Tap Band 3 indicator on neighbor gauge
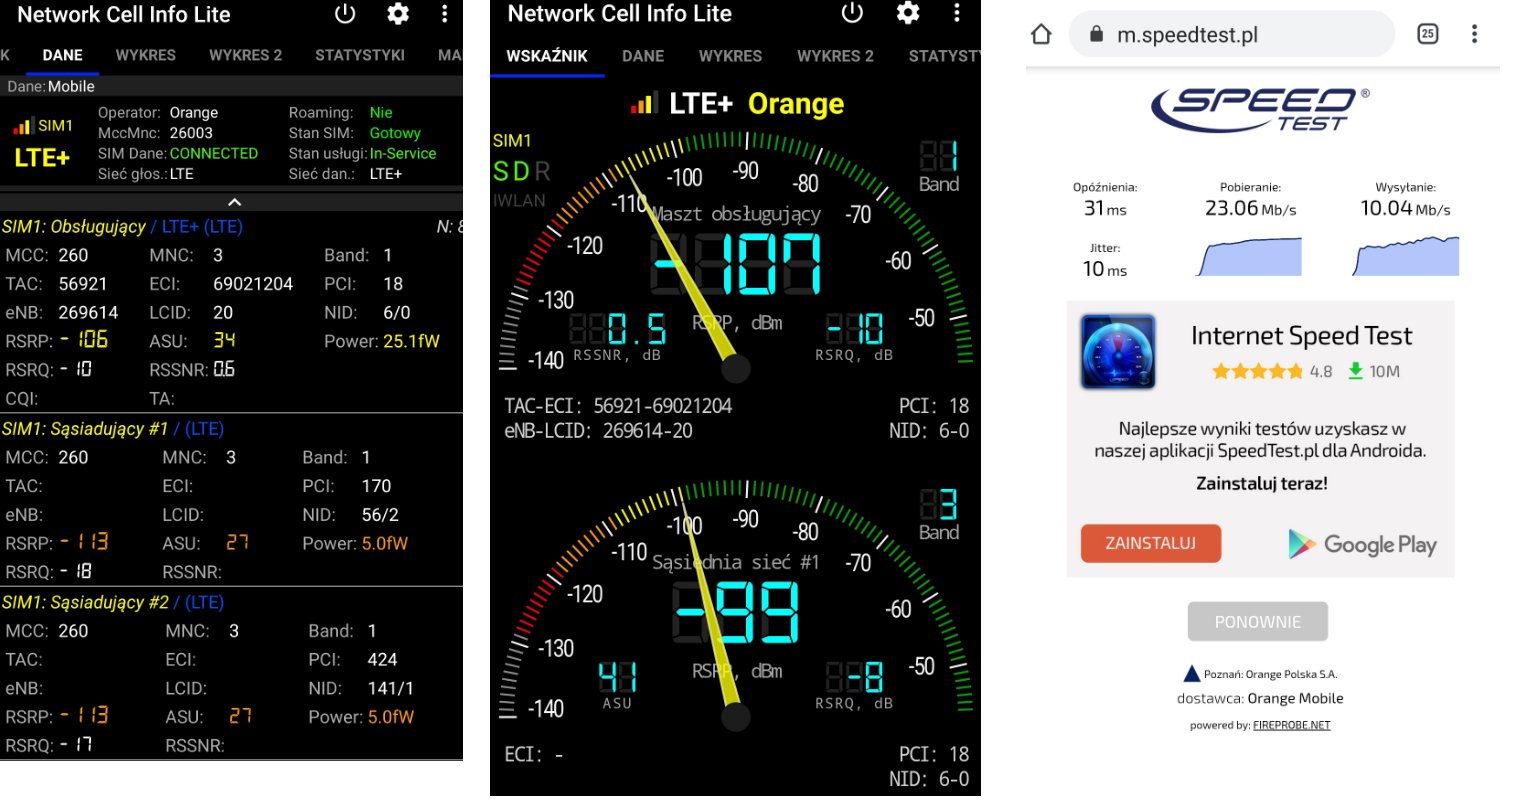 (939, 513)
